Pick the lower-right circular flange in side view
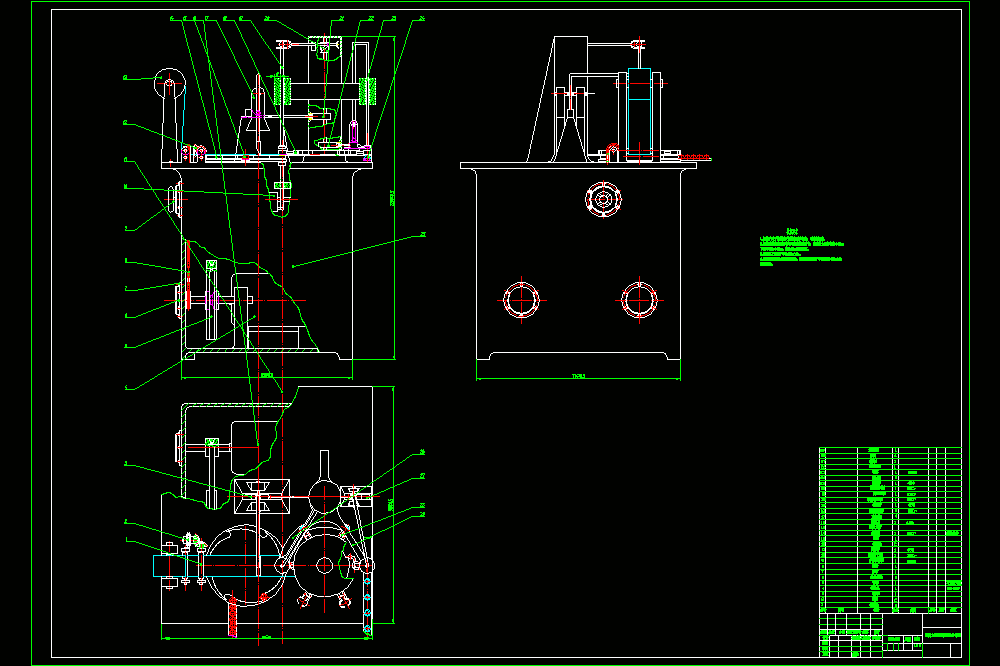The height and width of the screenshot is (666, 1000). pos(639,299)
